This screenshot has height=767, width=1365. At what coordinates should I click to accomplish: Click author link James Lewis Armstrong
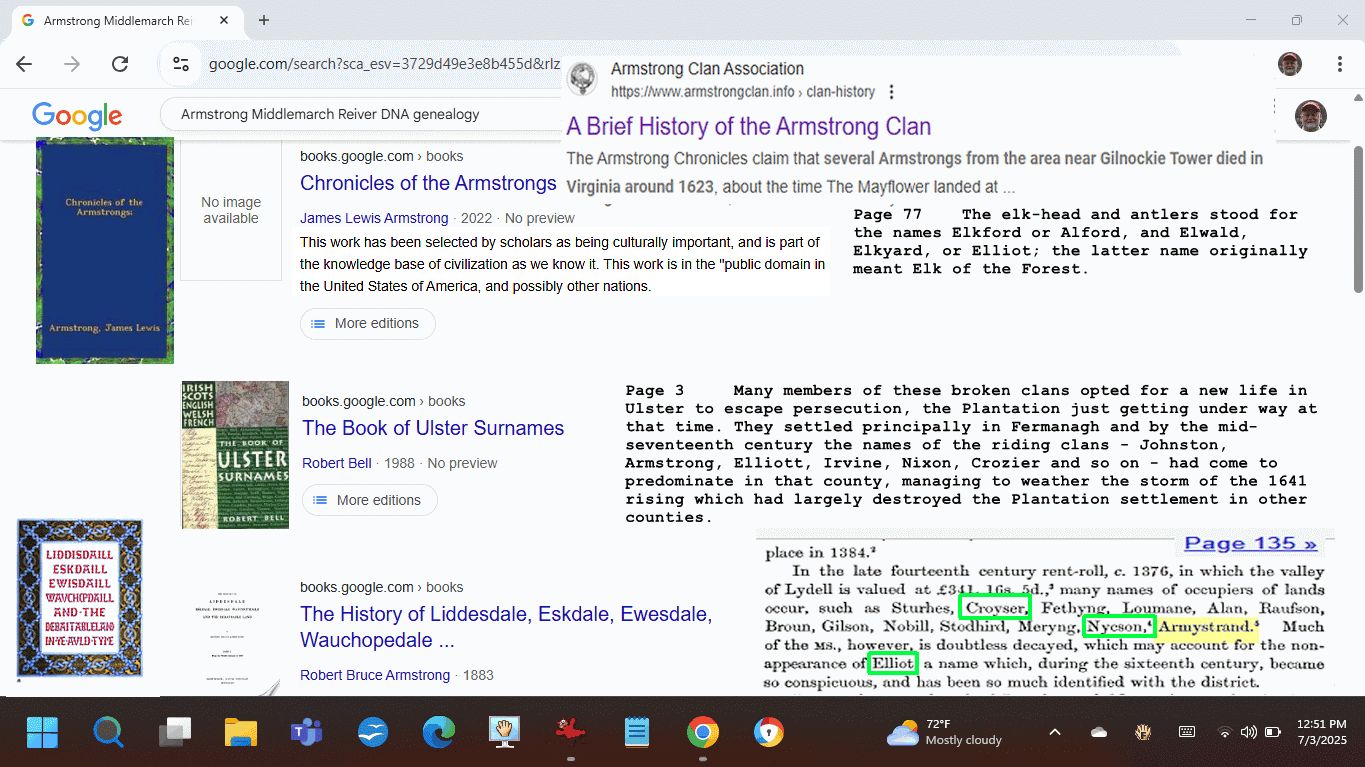coord(374,218)
